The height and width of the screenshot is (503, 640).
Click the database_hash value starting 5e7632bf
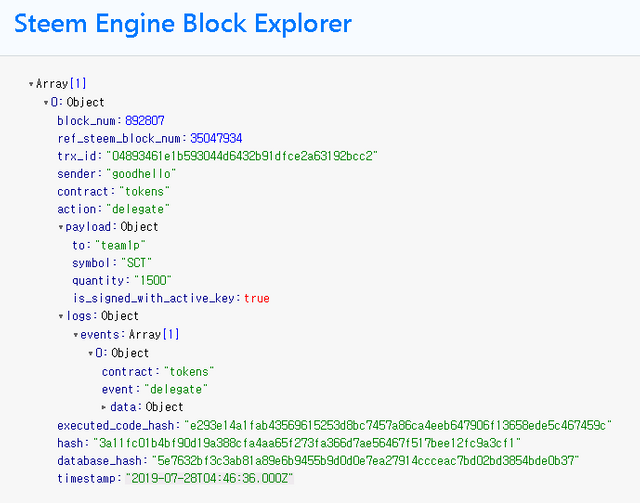click(366, 461)
